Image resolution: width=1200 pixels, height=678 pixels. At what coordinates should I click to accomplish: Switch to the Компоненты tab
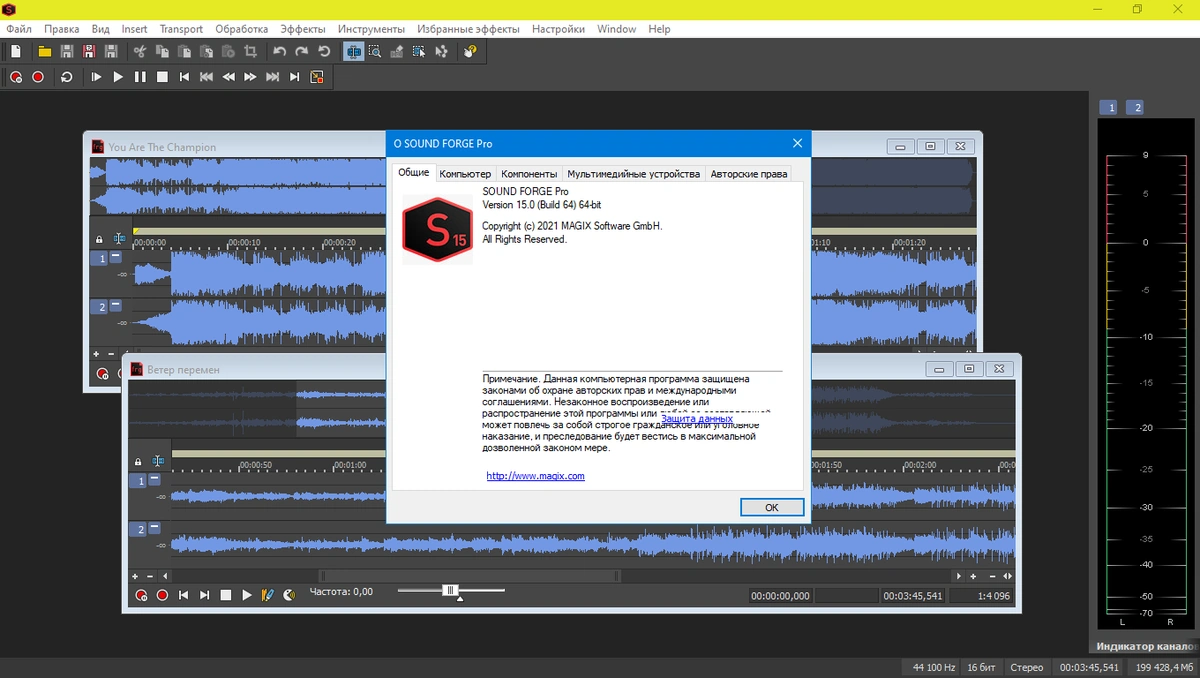pos(529,174)
